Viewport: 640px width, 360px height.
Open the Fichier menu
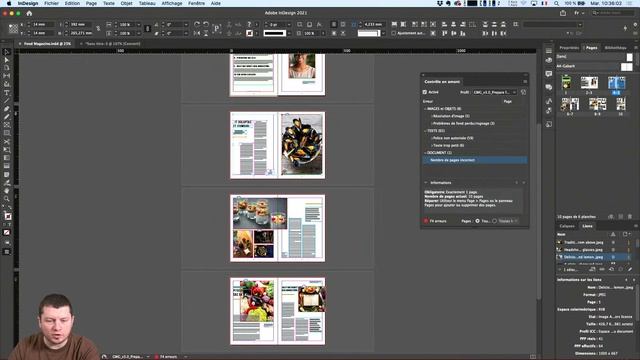51,3
